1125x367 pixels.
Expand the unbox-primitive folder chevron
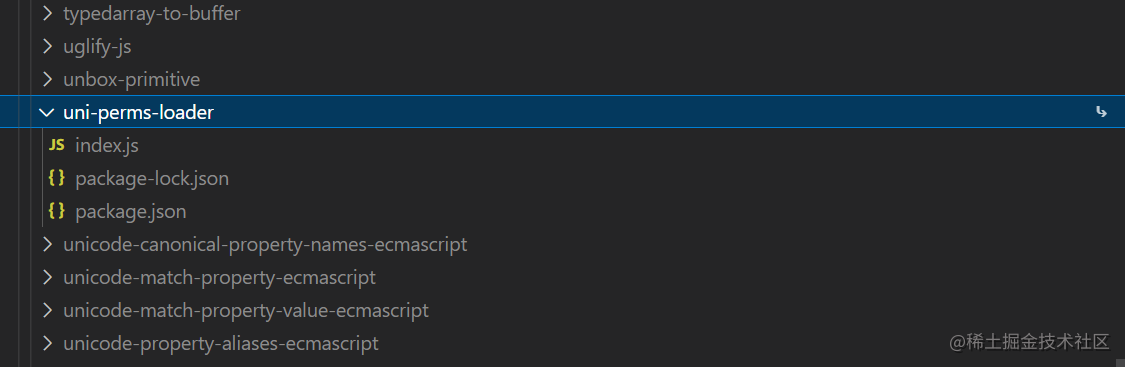[47, 80]
